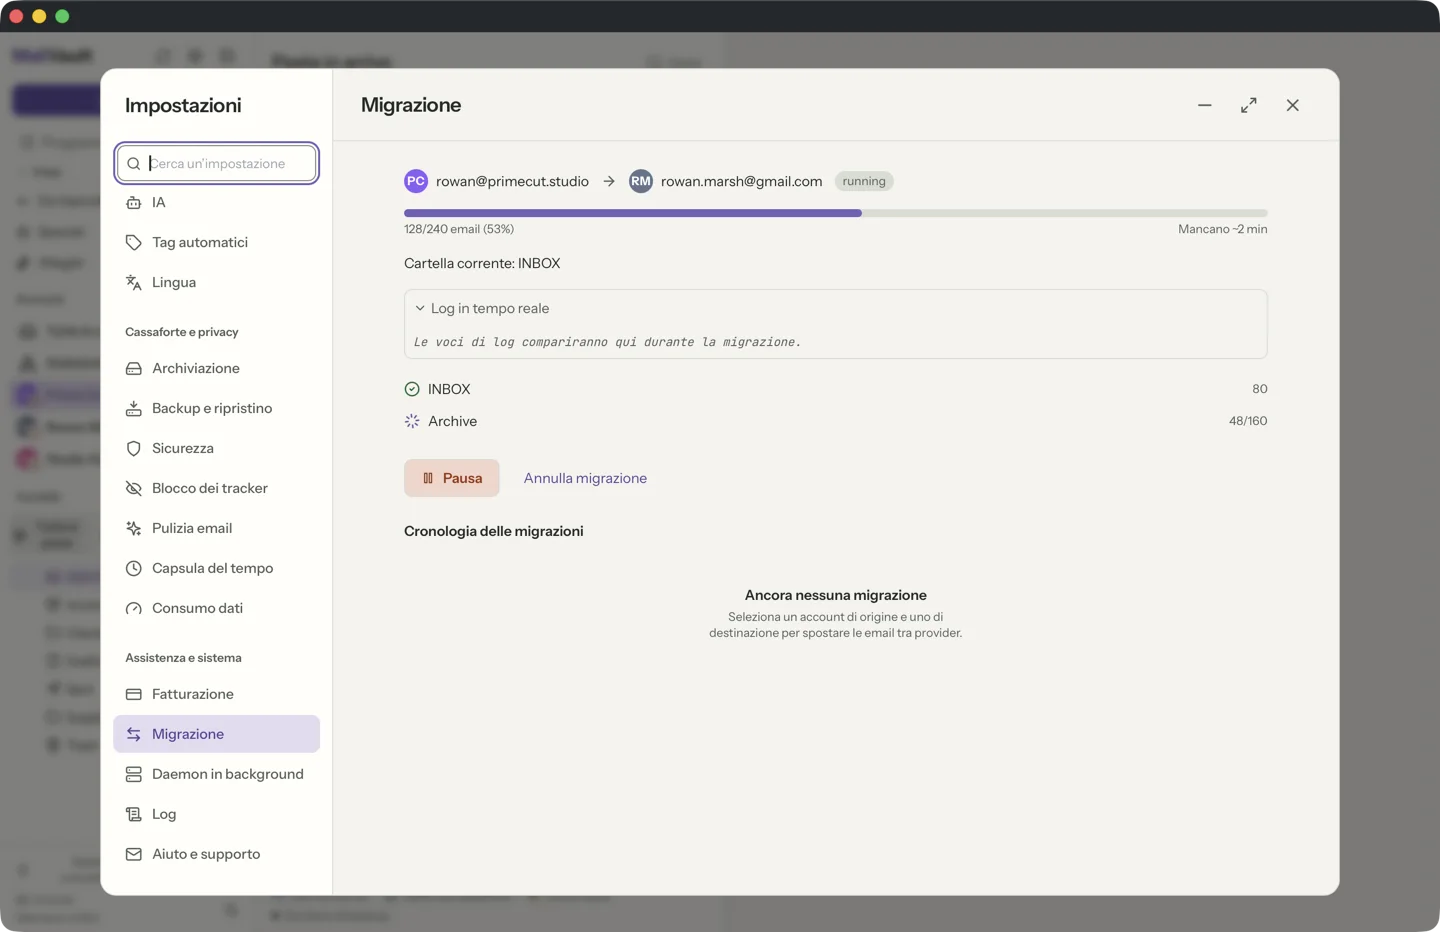The image size is (1440, 932).
Task: Click the PC source account avatar
Action: pyautogui.click(x=416, y=181)
